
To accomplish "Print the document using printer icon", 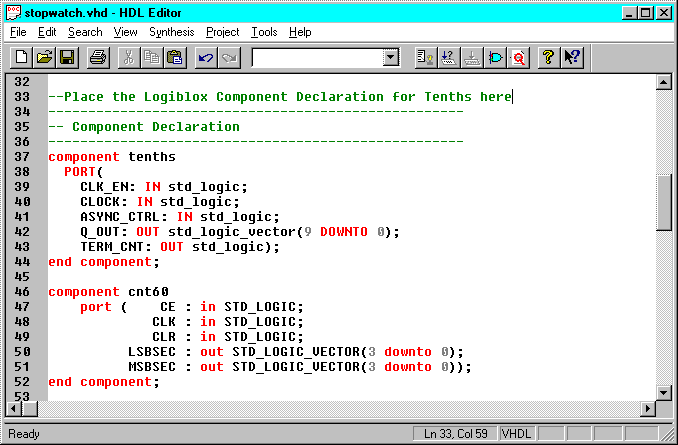I will coord(98,58).
